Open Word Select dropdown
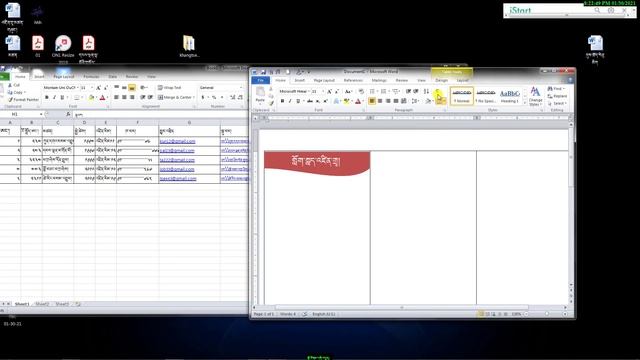 (x=557, y=103)
